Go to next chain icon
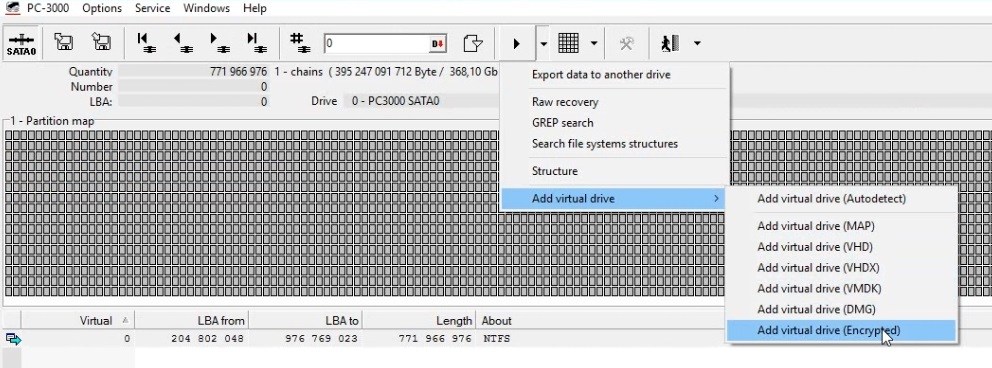The image size is (992, 368). (220, 43)
